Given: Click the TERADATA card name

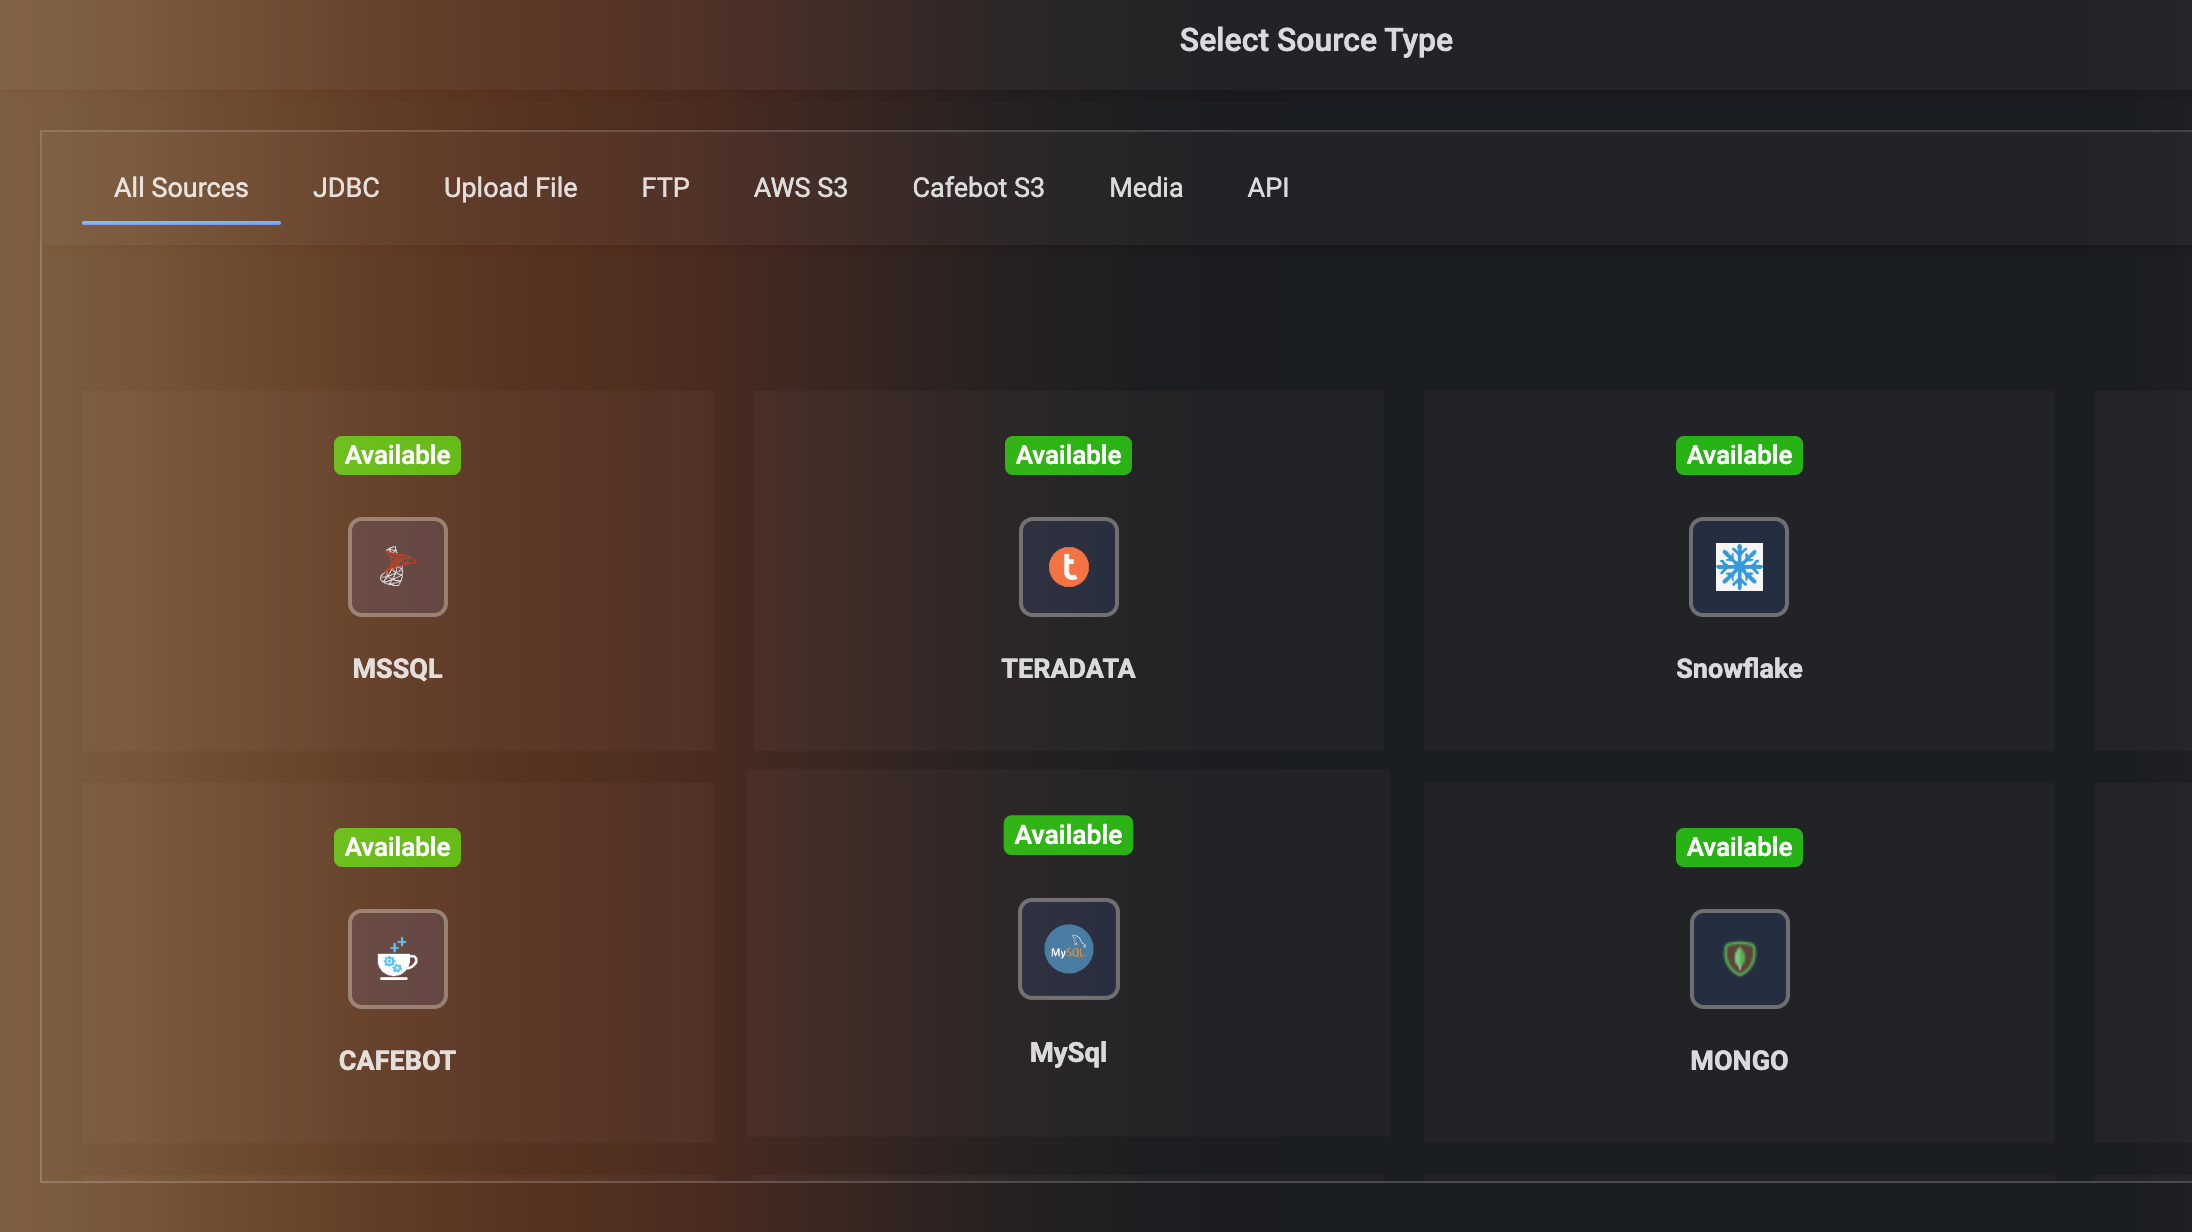Looking at the screenshot, I should pos(1068,669).
